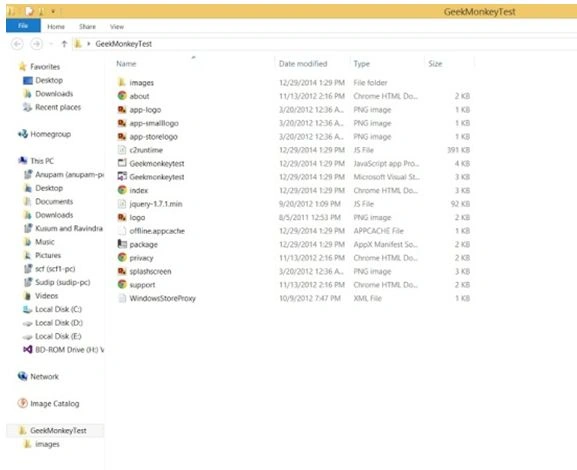The width and height of the screenshot is (577, 470).
Task: Open Local Disk (D:)
Action: click(x=59, y=322)
